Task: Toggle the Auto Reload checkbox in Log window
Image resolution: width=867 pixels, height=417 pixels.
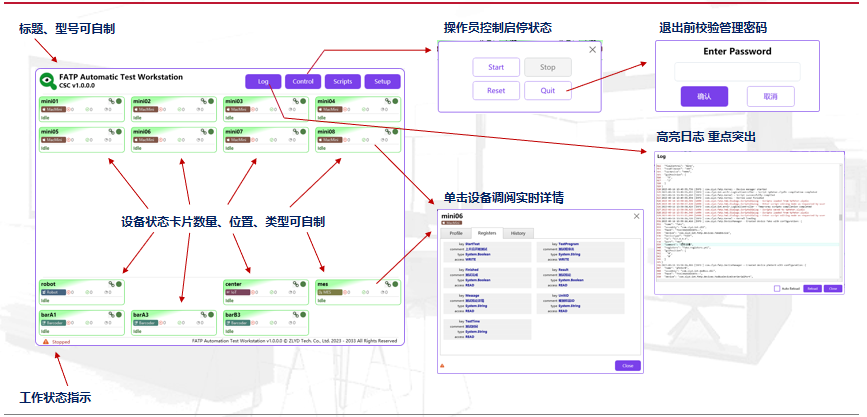Action: click(777, 289)
